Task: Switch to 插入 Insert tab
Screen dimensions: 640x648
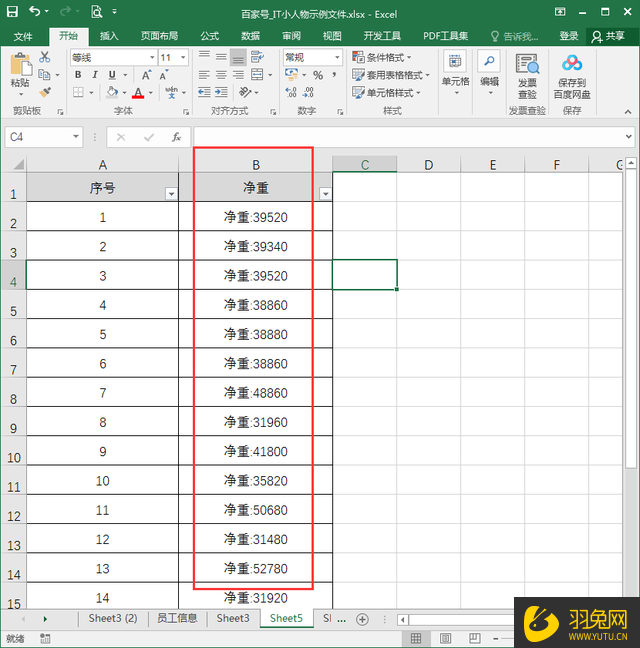Action: click(109, 36)
